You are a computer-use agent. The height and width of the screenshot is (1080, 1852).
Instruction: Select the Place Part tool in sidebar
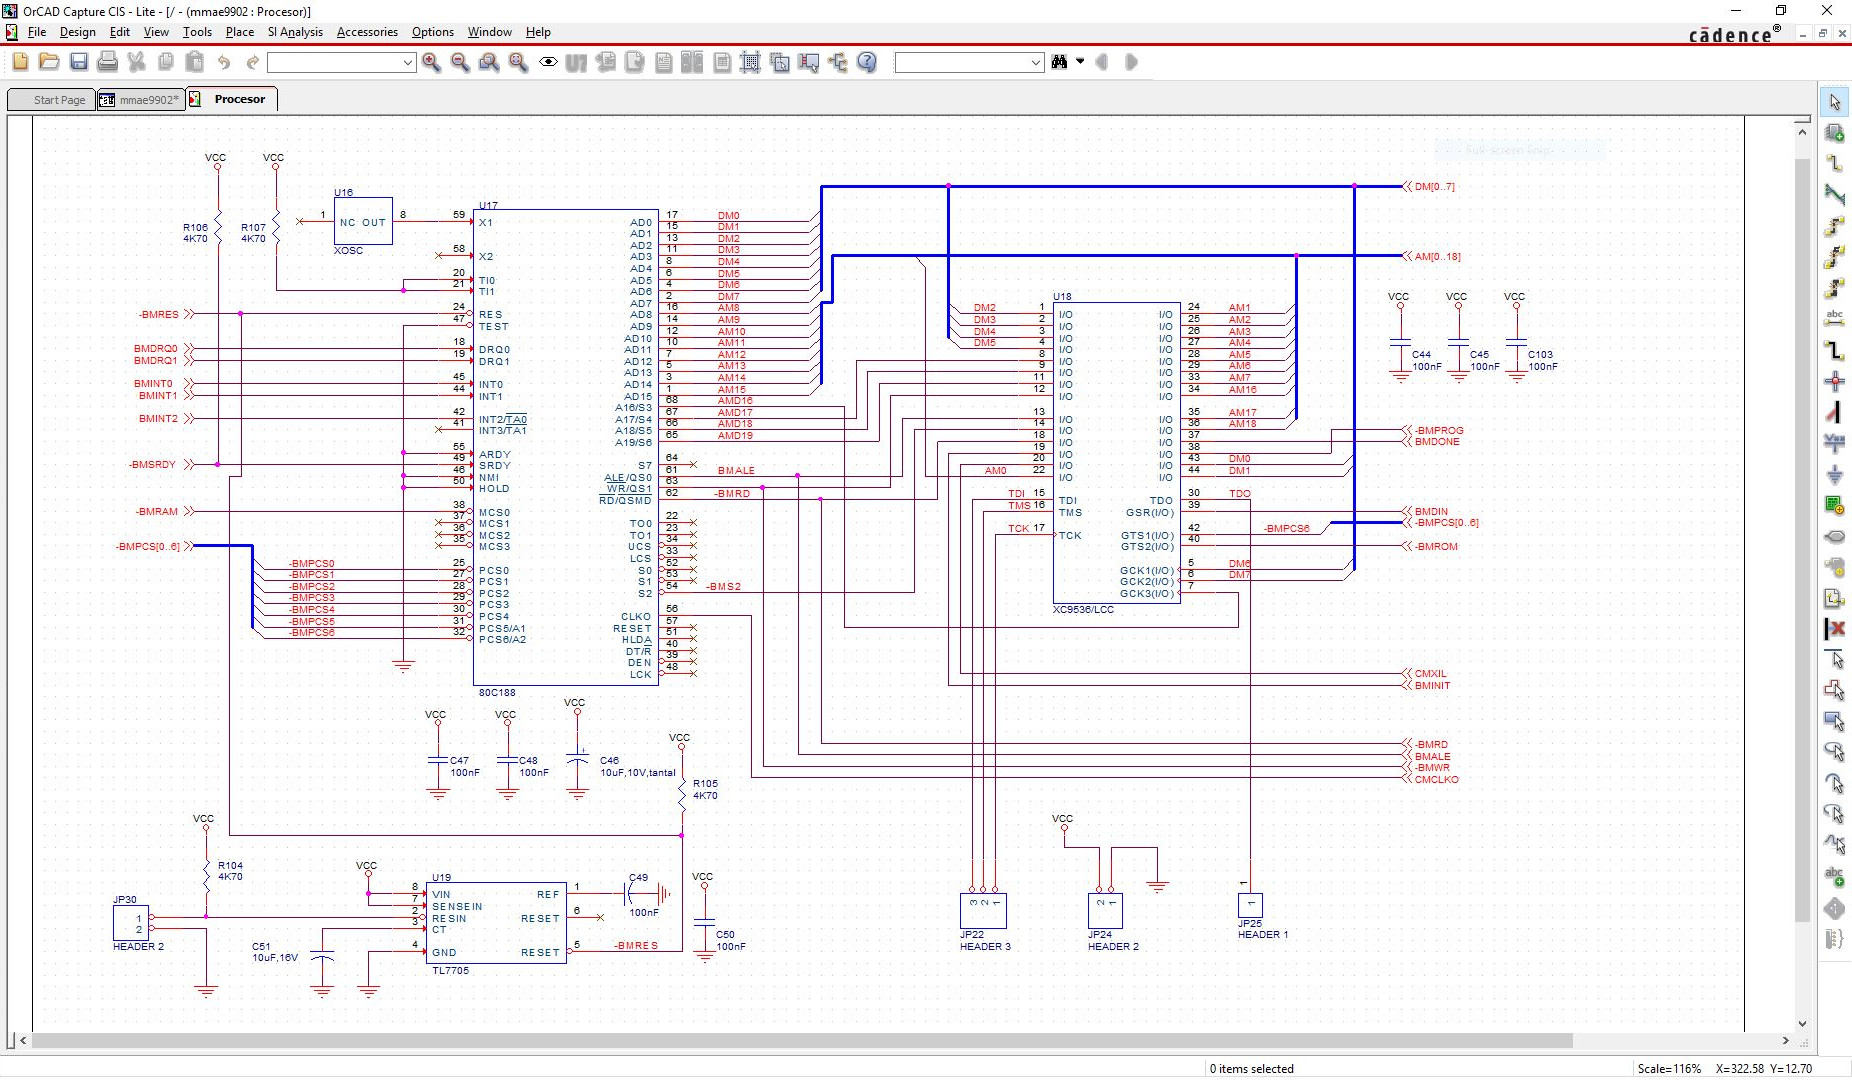1834,133
